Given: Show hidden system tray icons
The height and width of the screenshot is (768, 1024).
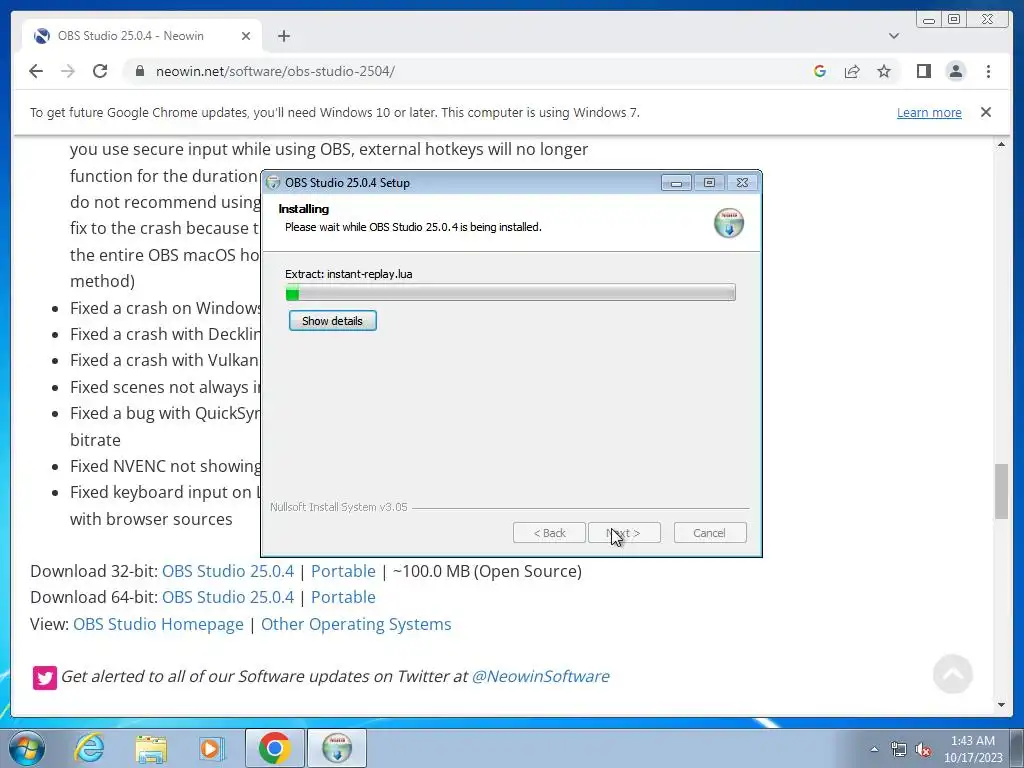Looking at the screenshot, I should [874, 749].
